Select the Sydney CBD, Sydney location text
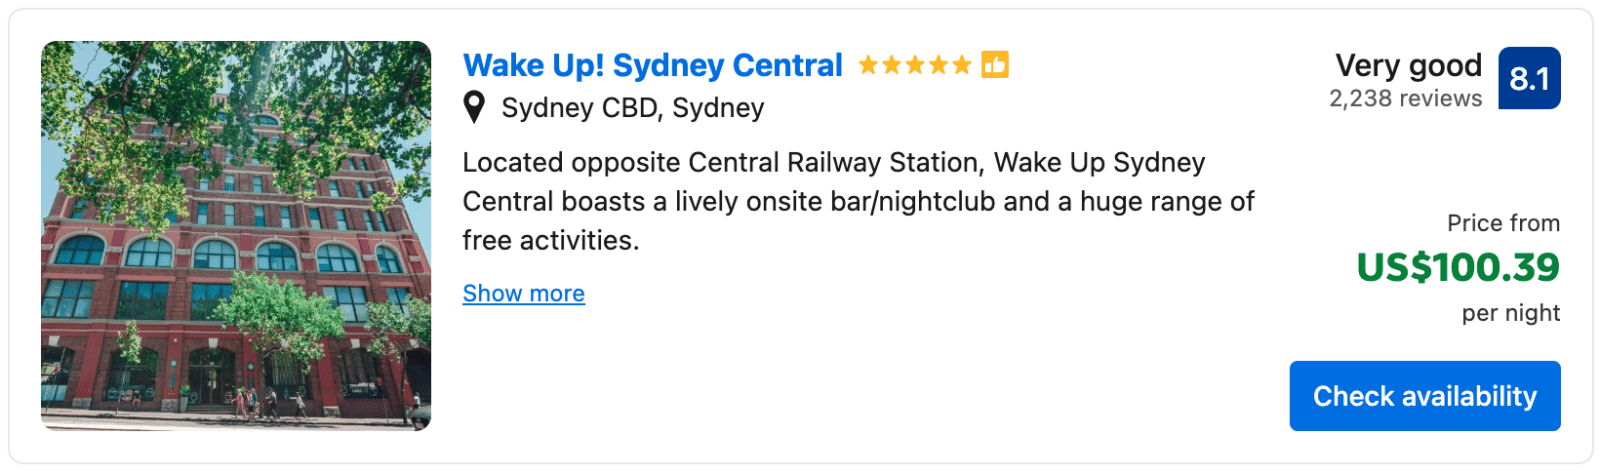 click(x=633, y=107)
